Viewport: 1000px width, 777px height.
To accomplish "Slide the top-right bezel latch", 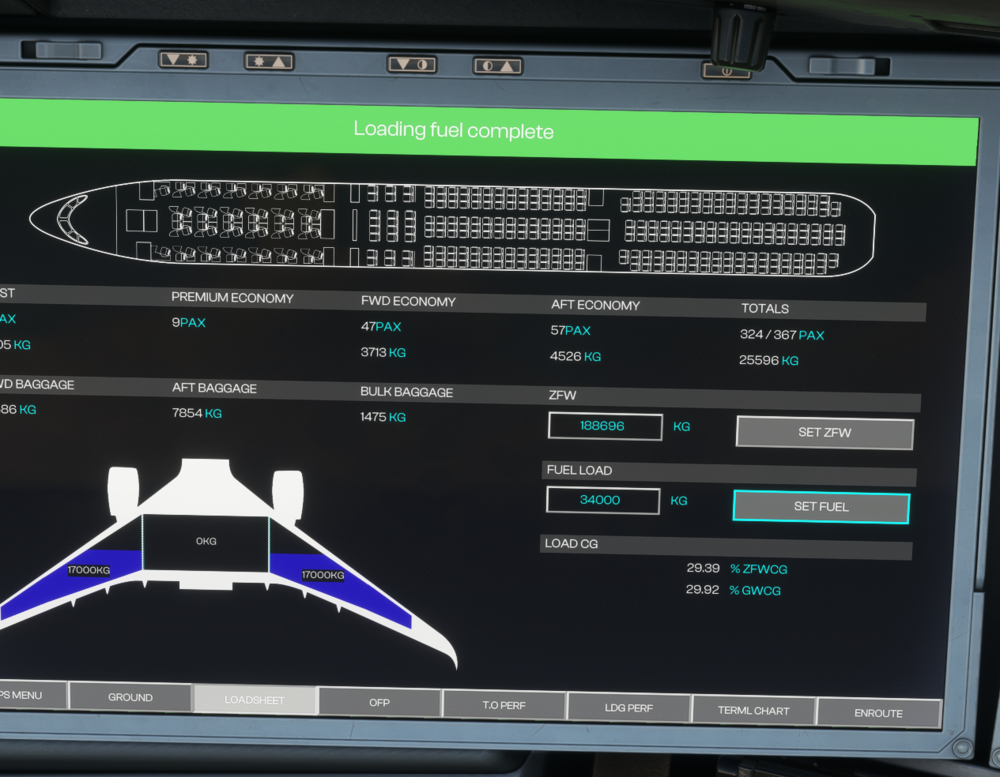I will 849,66.
